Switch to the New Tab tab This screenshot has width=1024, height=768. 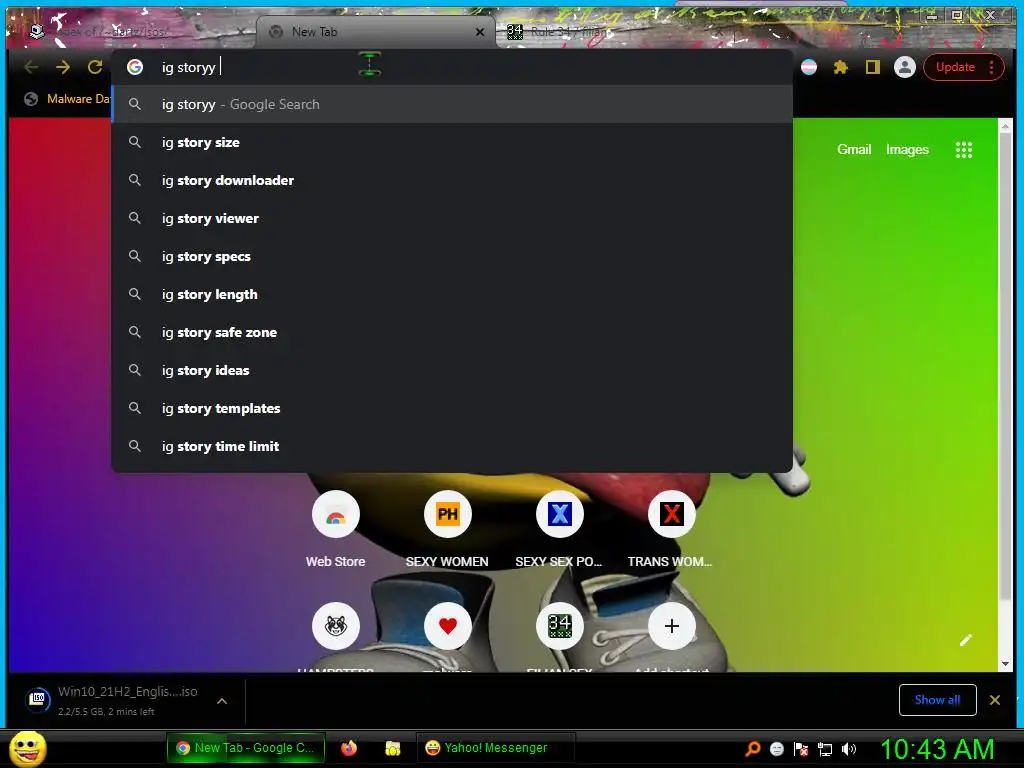tap(376, 31)
